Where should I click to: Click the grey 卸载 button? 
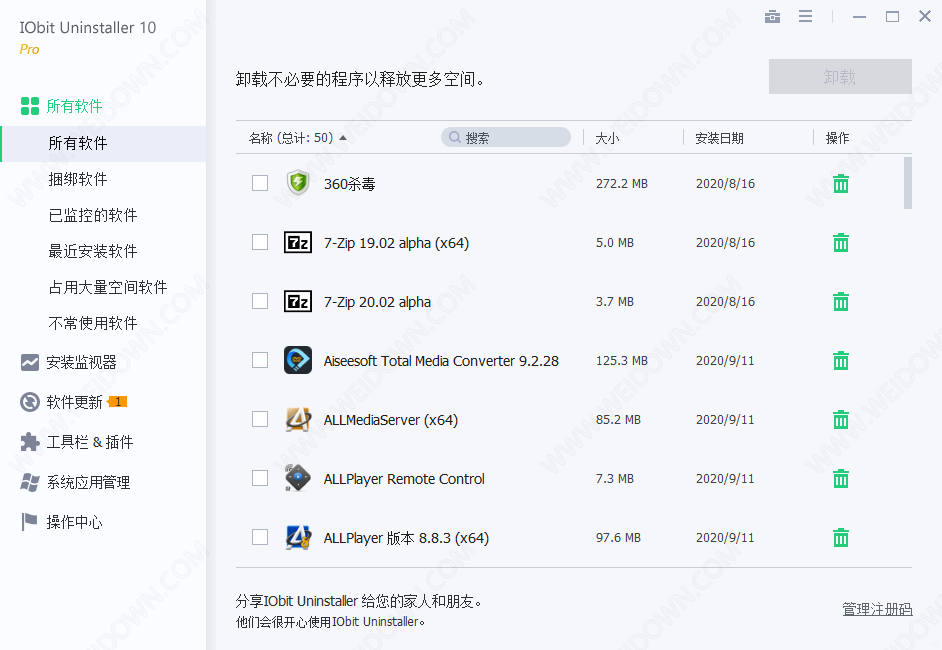coord(840,76)
